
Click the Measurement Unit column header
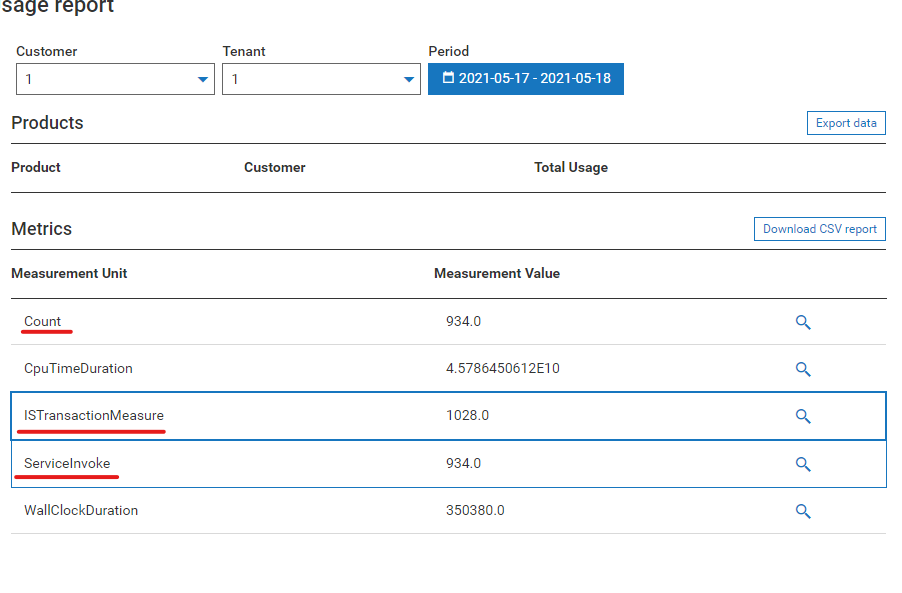tap(69, 273)
